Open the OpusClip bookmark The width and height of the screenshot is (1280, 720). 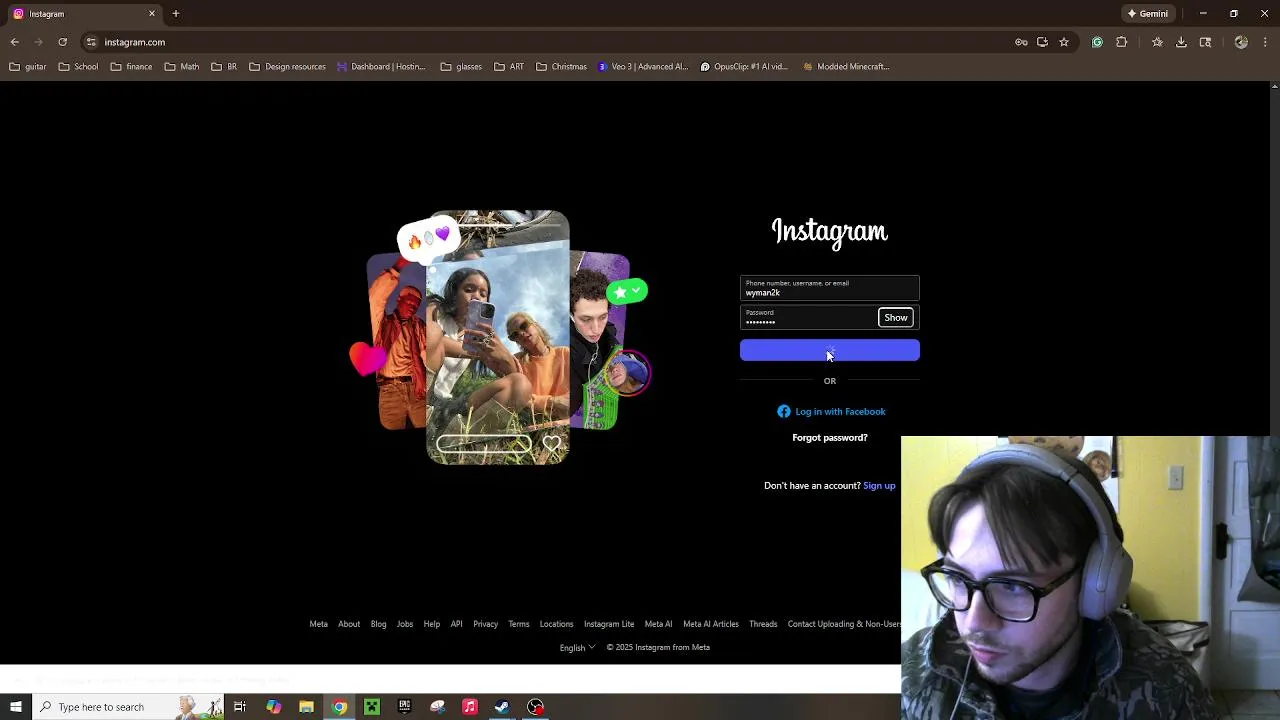pyautogui.click(x=744, y=67)
